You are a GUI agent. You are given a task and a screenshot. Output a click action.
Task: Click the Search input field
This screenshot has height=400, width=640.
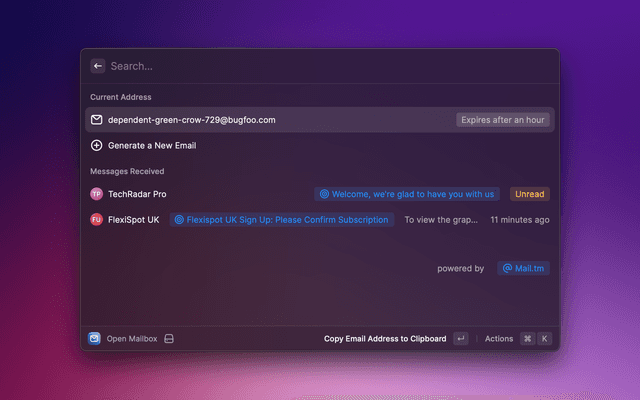point(300,66)
